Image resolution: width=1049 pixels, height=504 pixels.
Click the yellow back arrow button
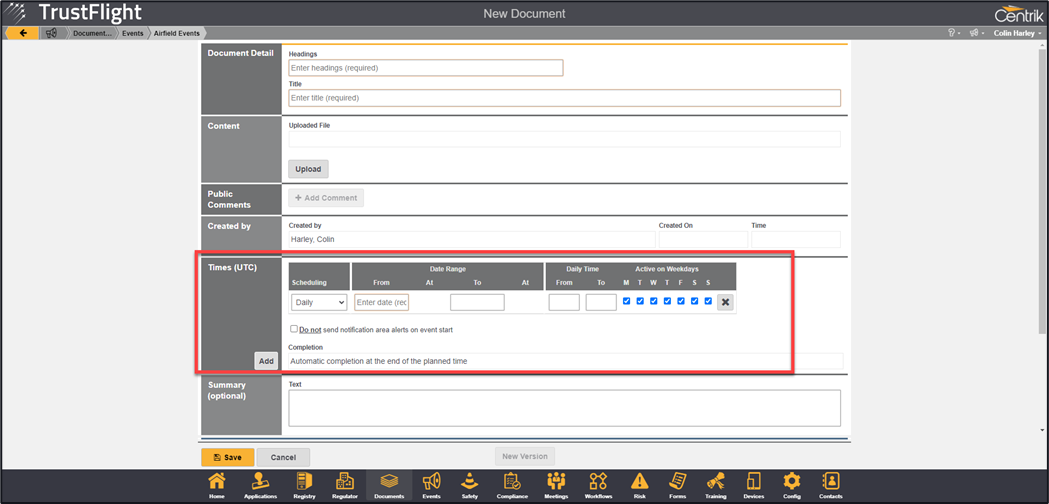coord(22,33)
